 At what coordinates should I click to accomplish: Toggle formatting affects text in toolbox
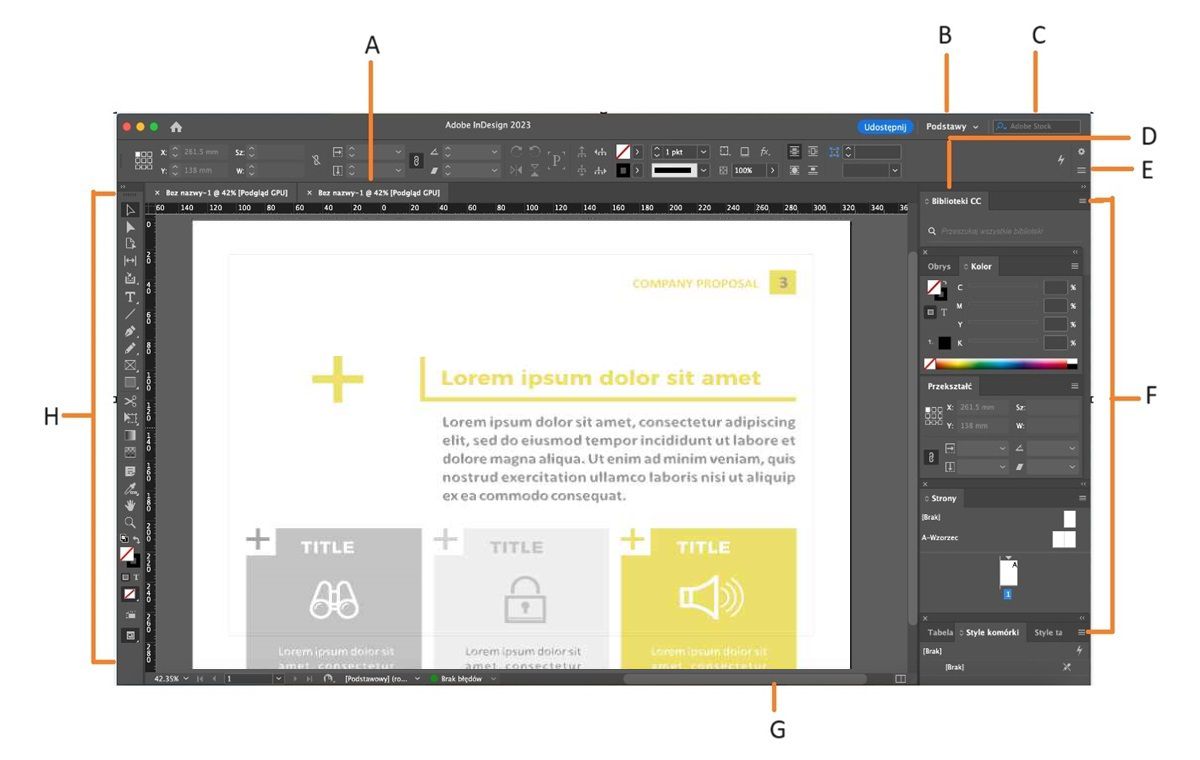(135, 578)
